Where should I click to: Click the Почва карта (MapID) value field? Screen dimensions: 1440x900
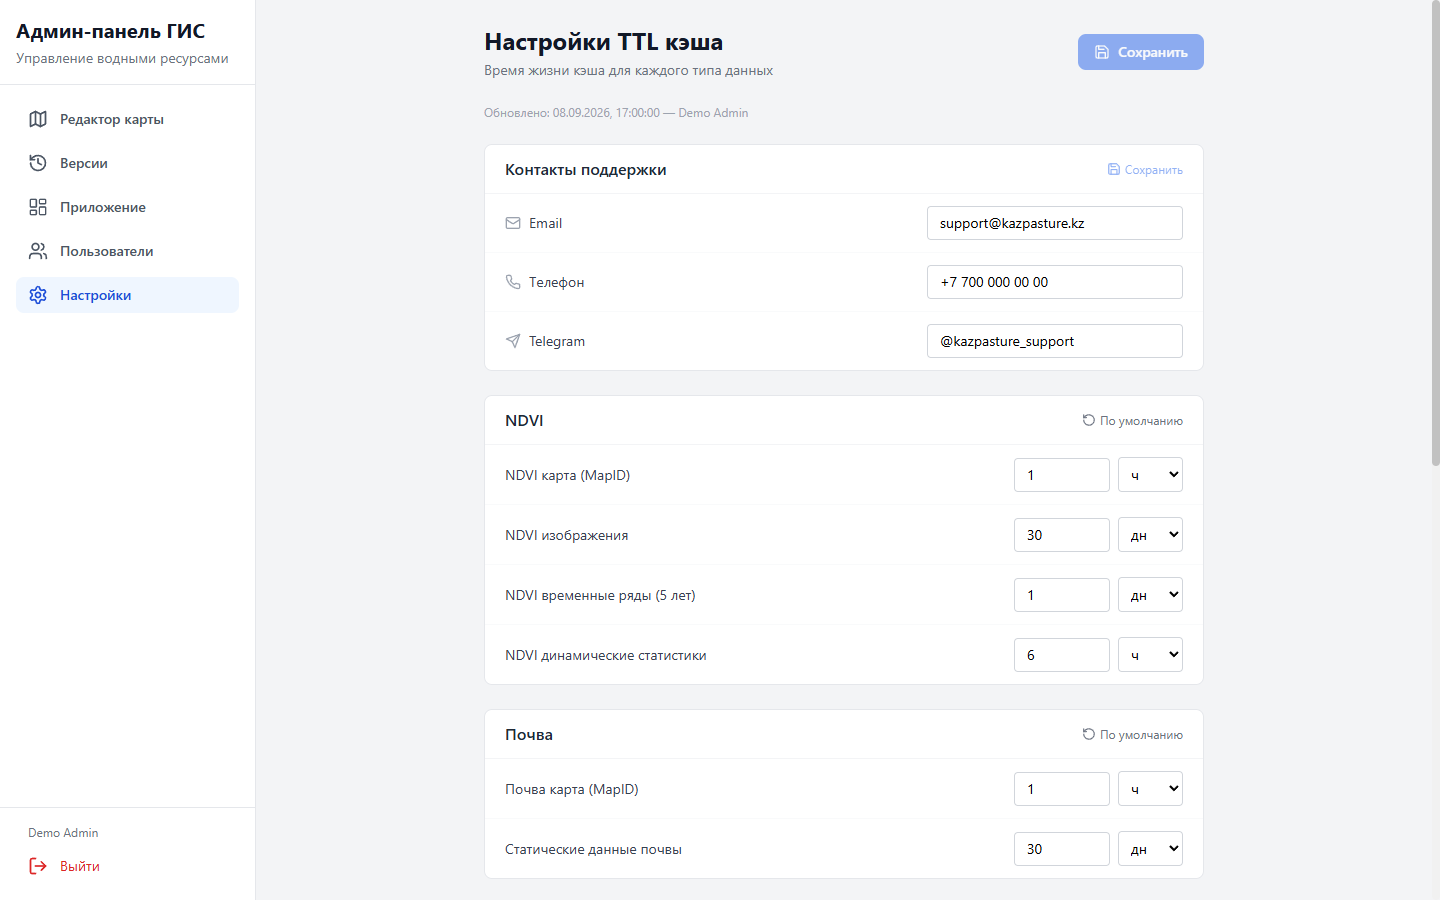click(1062, 789)
